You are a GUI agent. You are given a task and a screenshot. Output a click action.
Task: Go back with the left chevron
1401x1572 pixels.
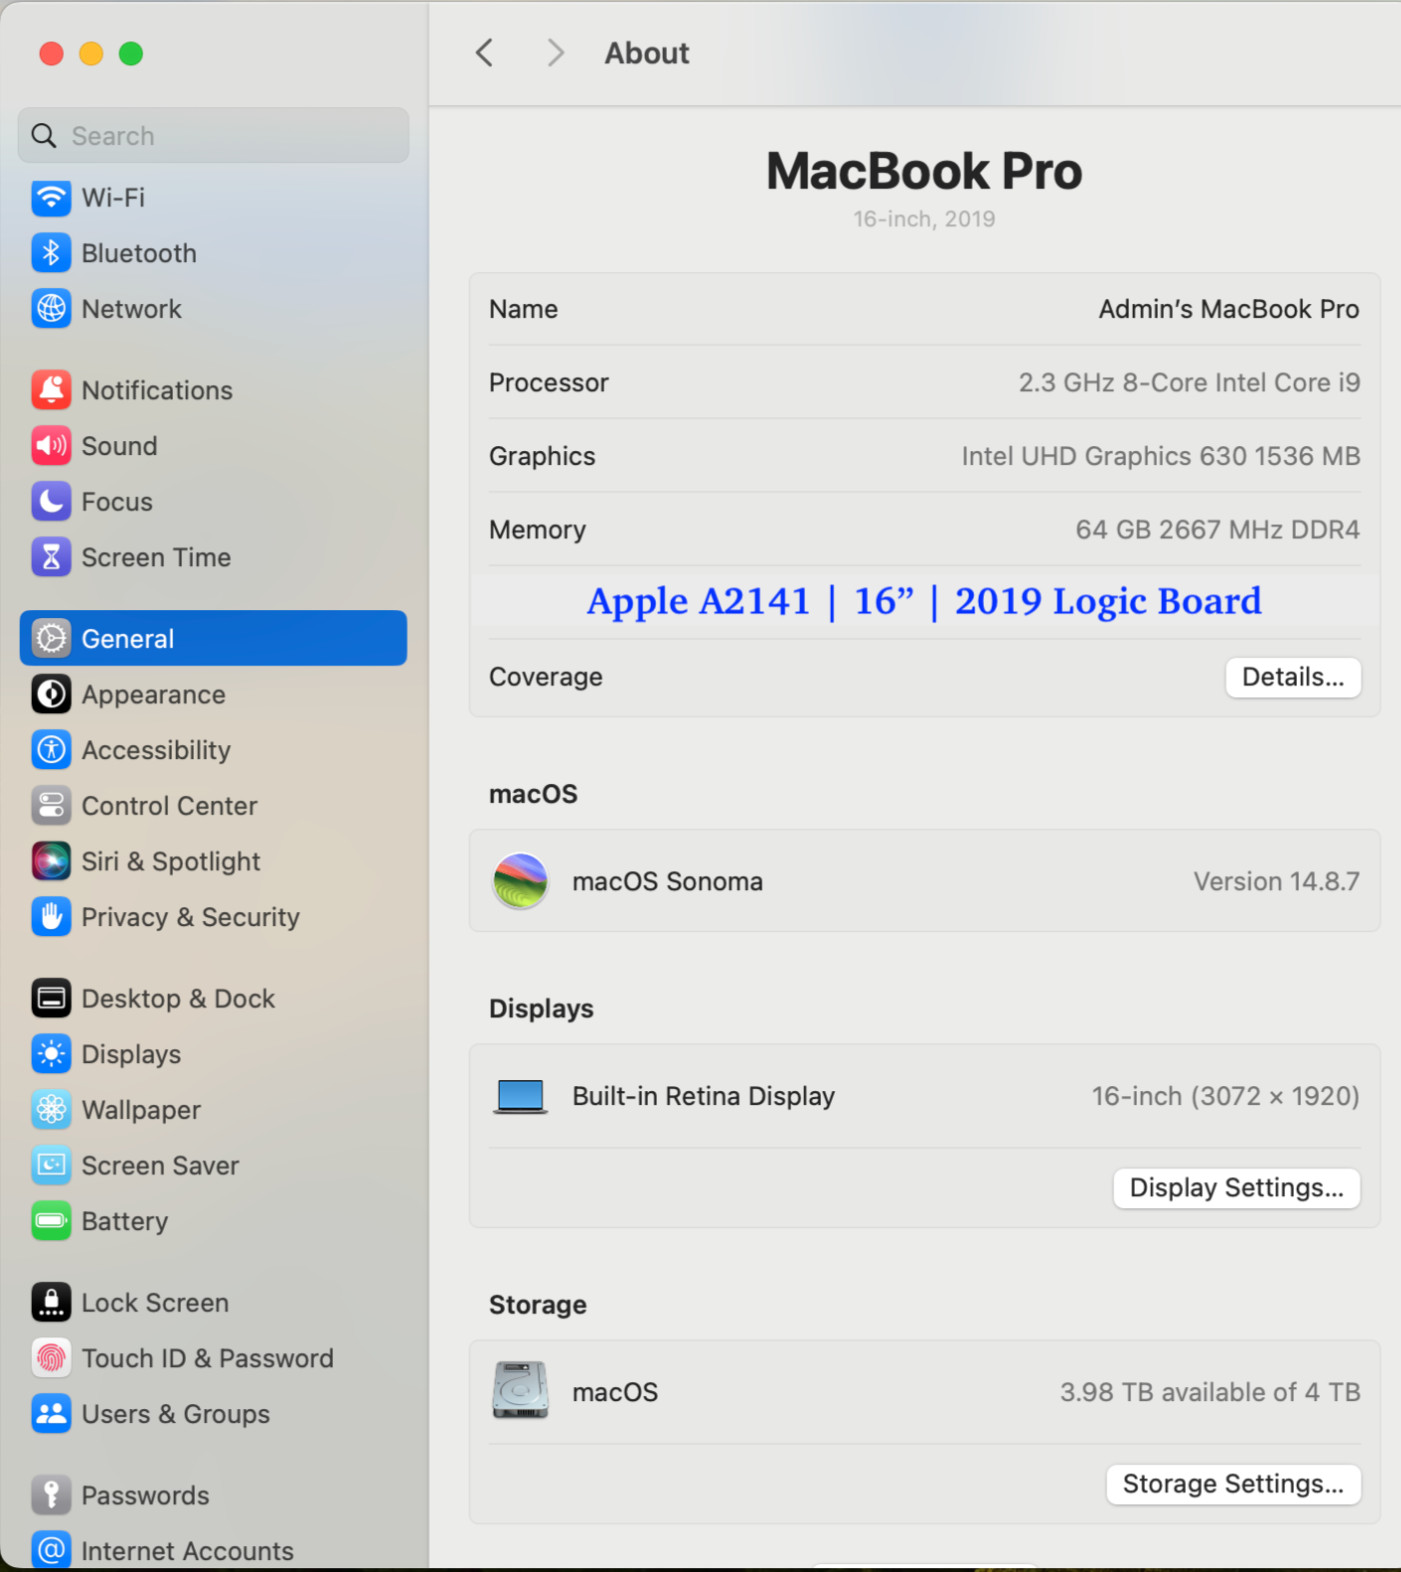(x=485, y=53)
